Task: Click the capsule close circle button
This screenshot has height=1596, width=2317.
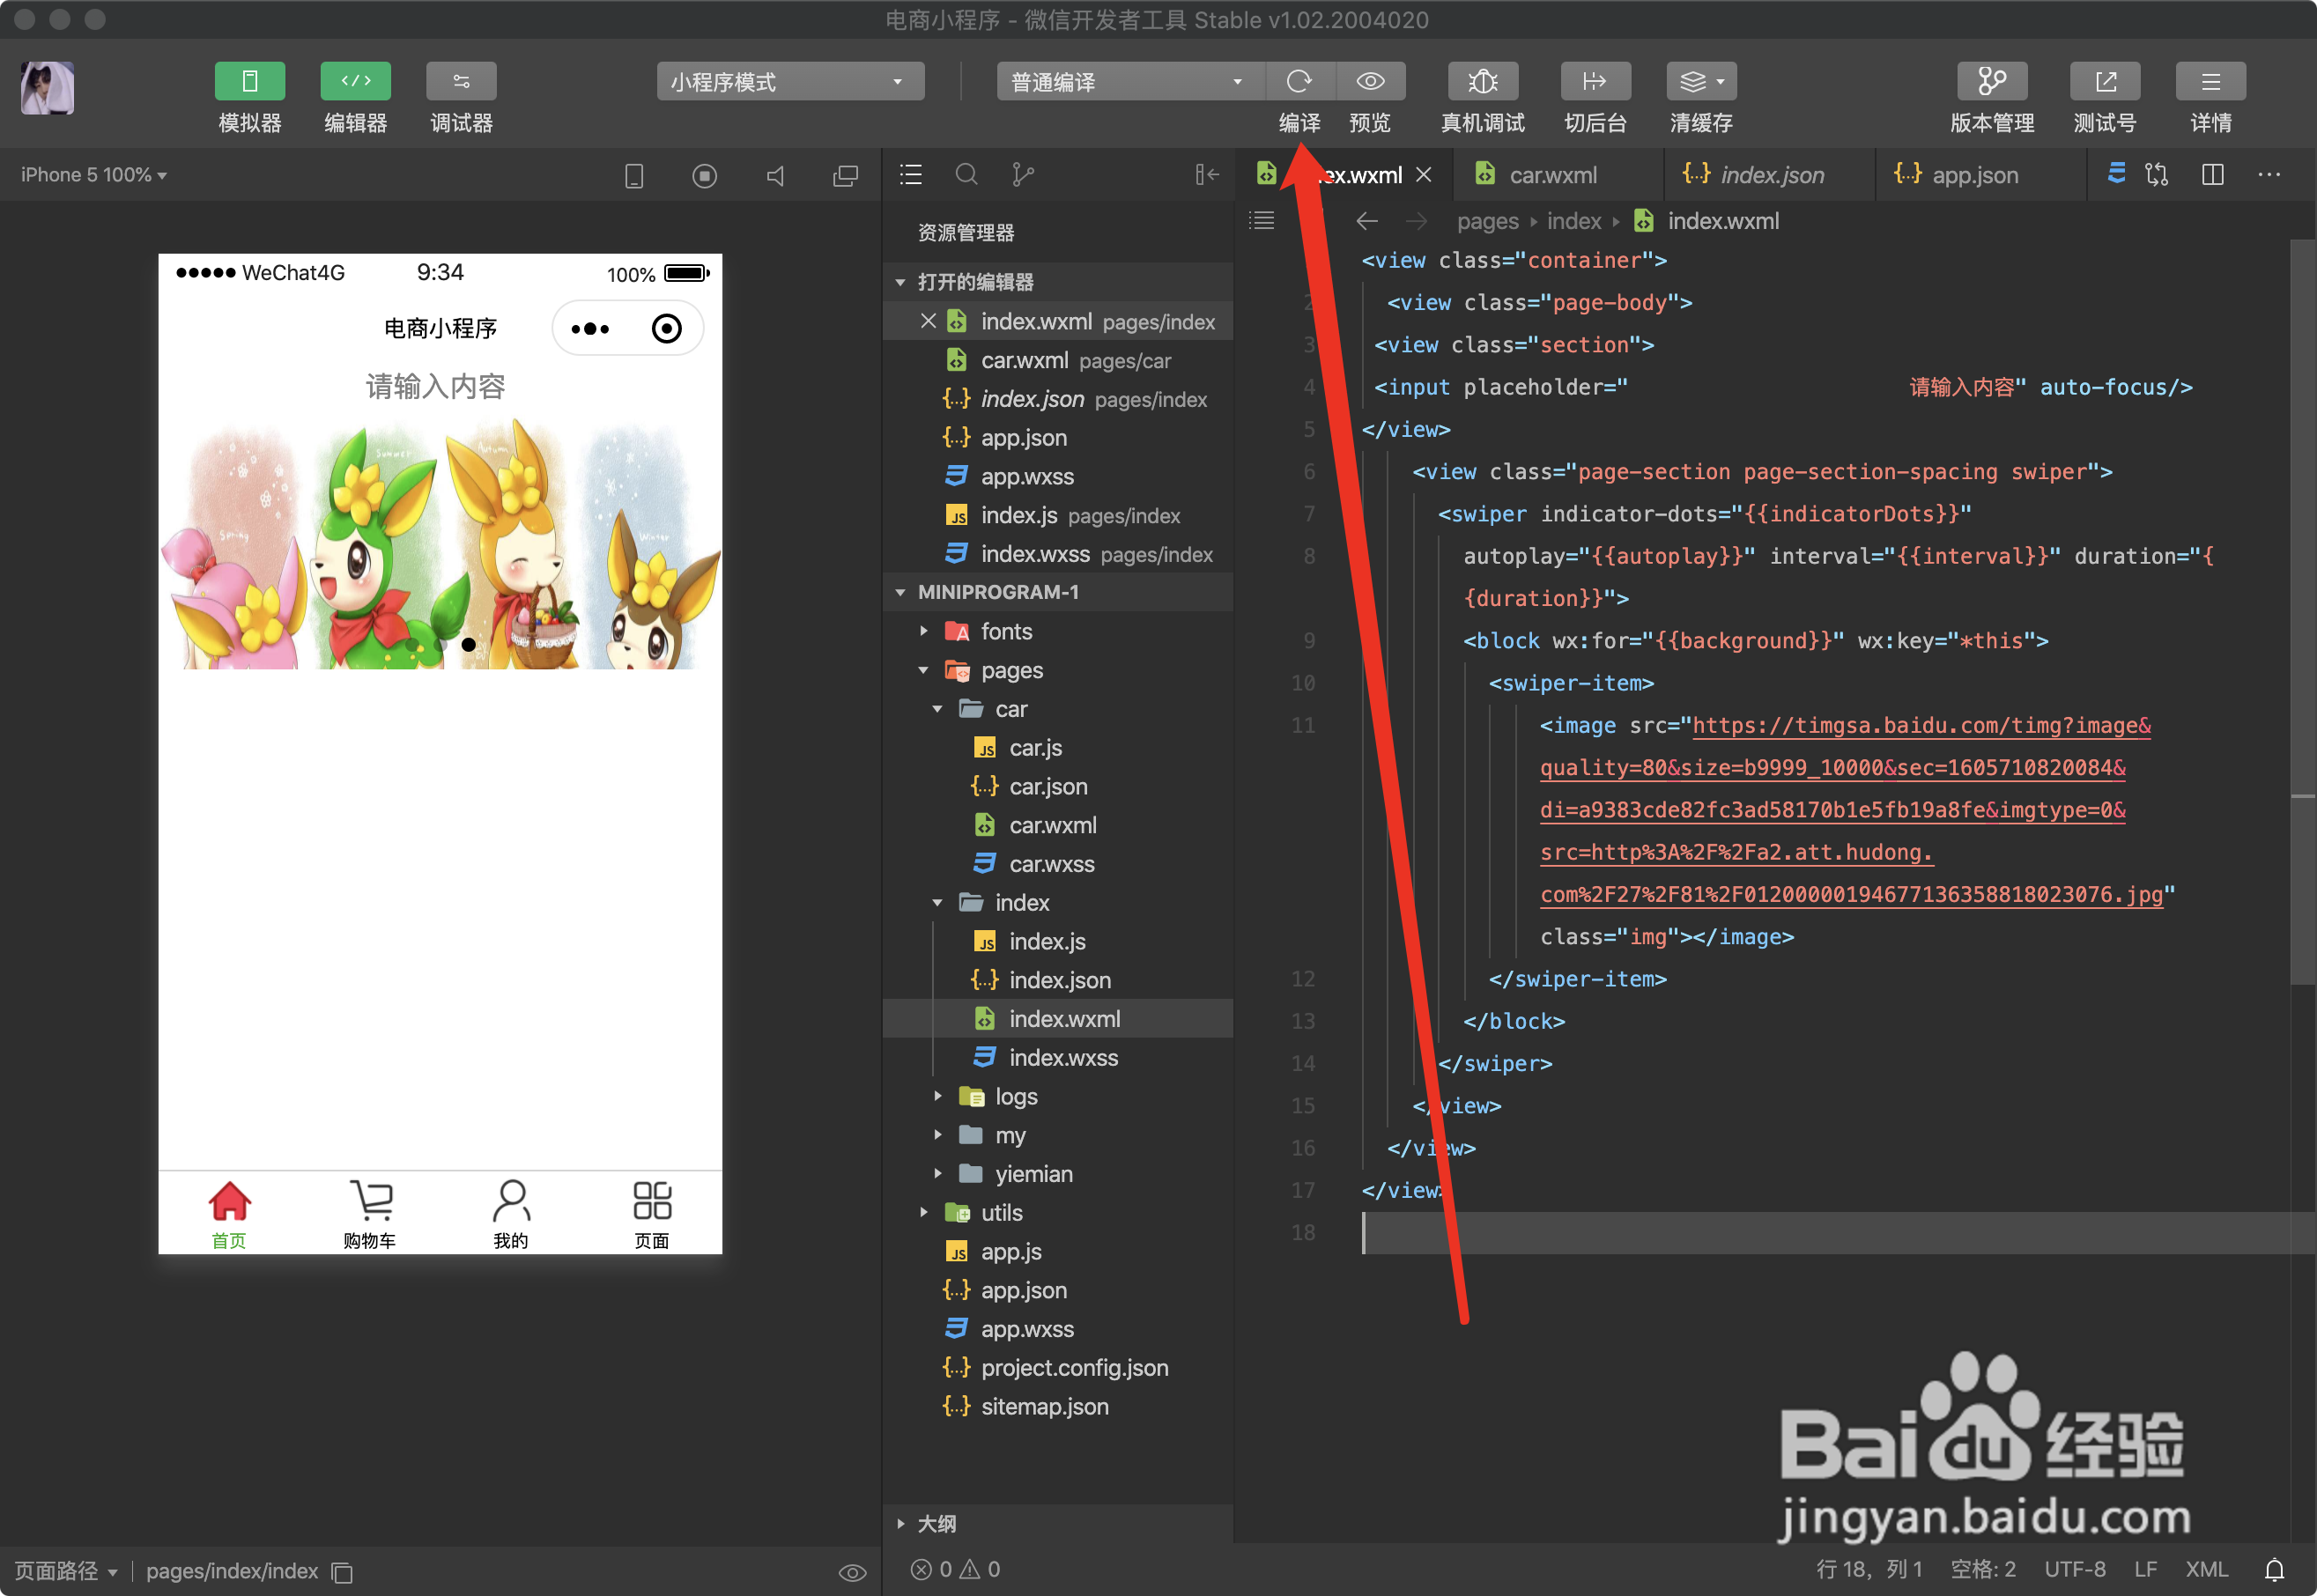Action: coord(666,328)
